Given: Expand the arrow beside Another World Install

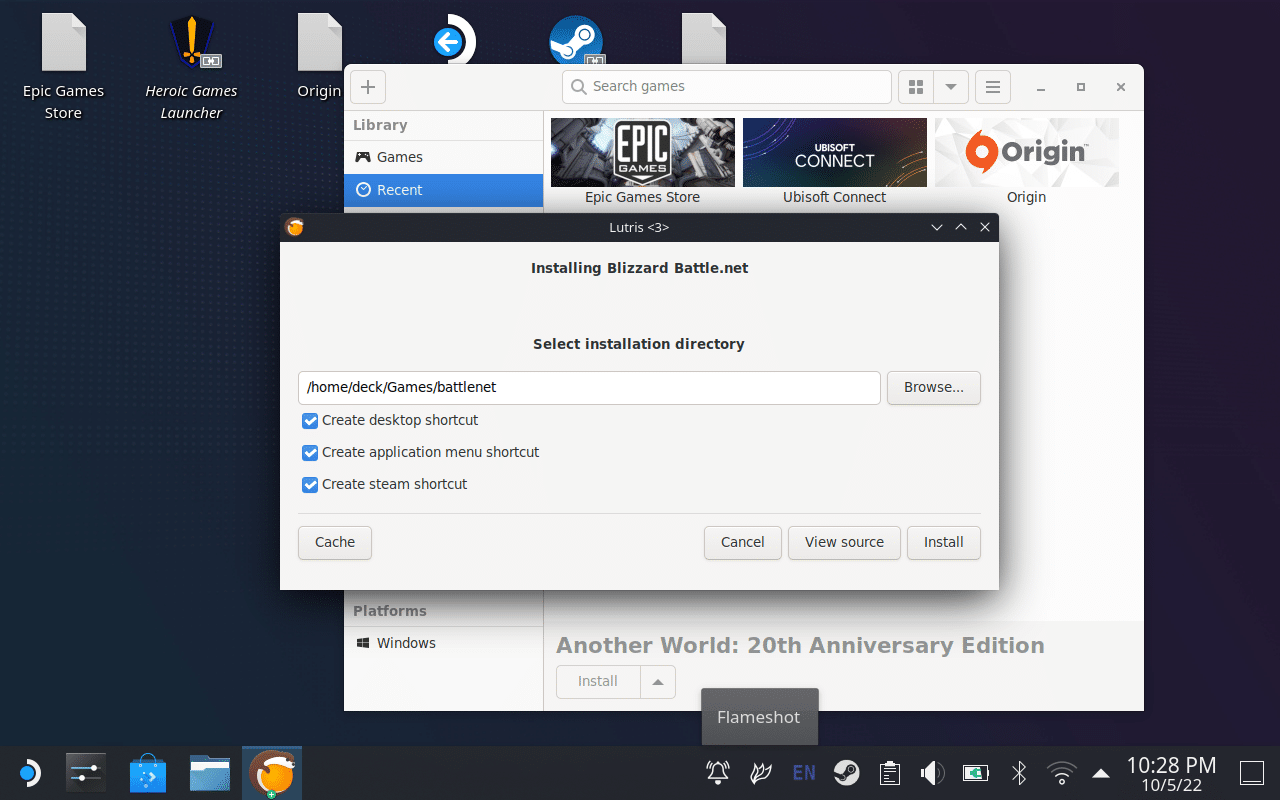Looking at the screenshot, I should pyautogui.click(x=658, y=682).
